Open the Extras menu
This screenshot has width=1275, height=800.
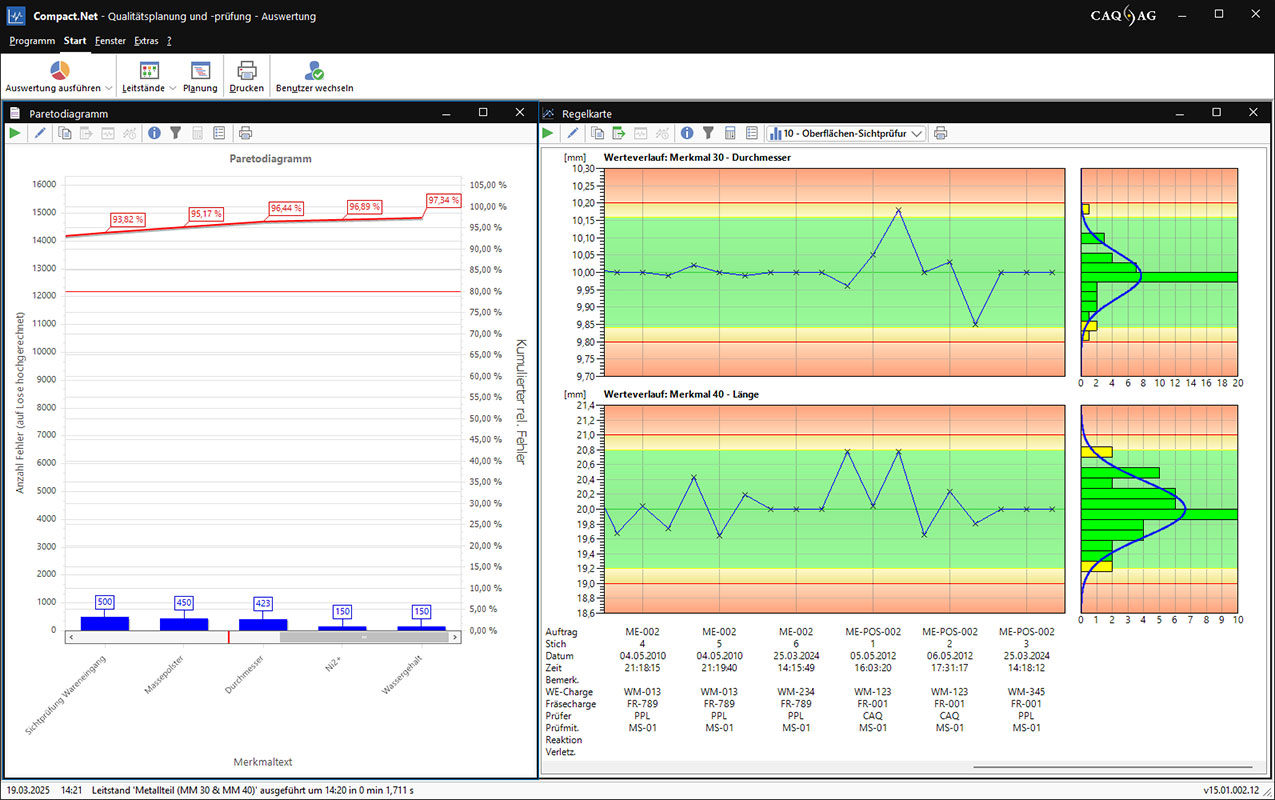pyautogui.click(x=146, y=41)
